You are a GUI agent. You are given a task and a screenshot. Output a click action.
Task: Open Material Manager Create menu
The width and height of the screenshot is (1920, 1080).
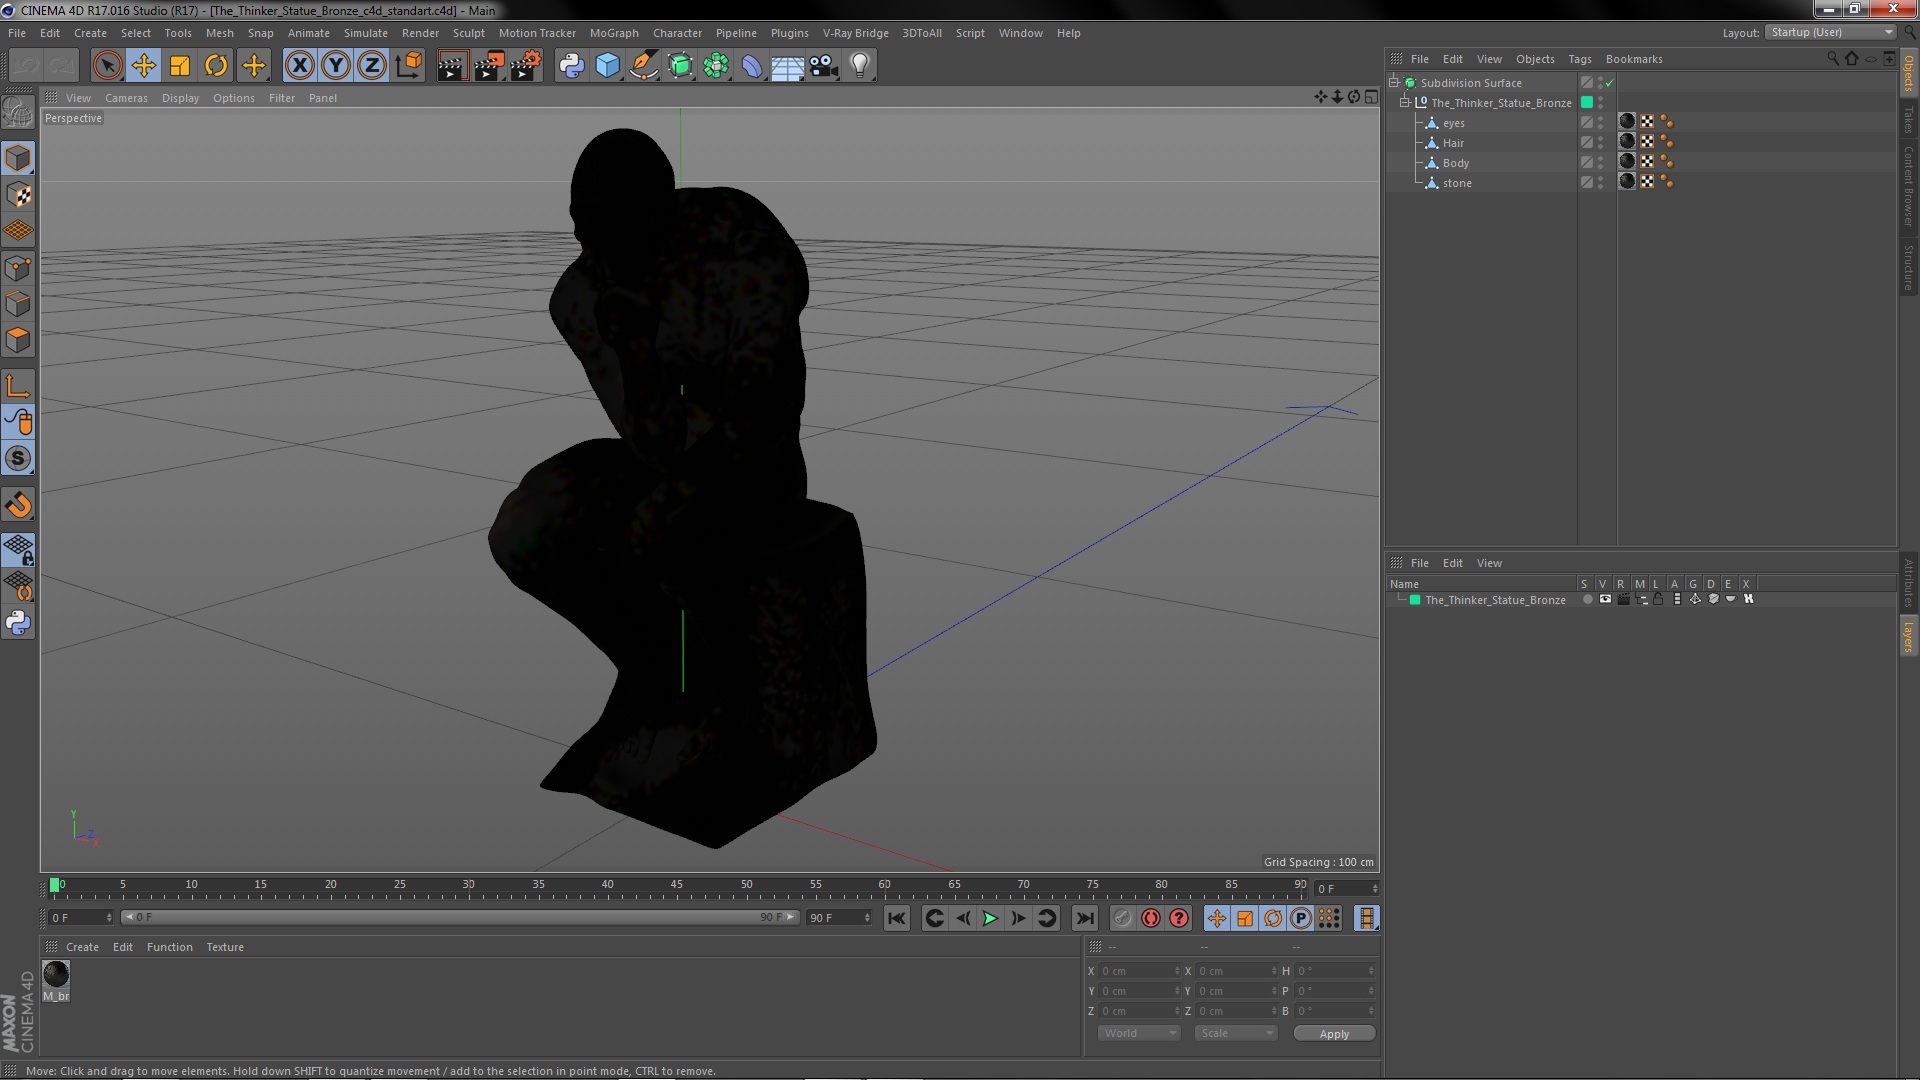pos(82,947)
